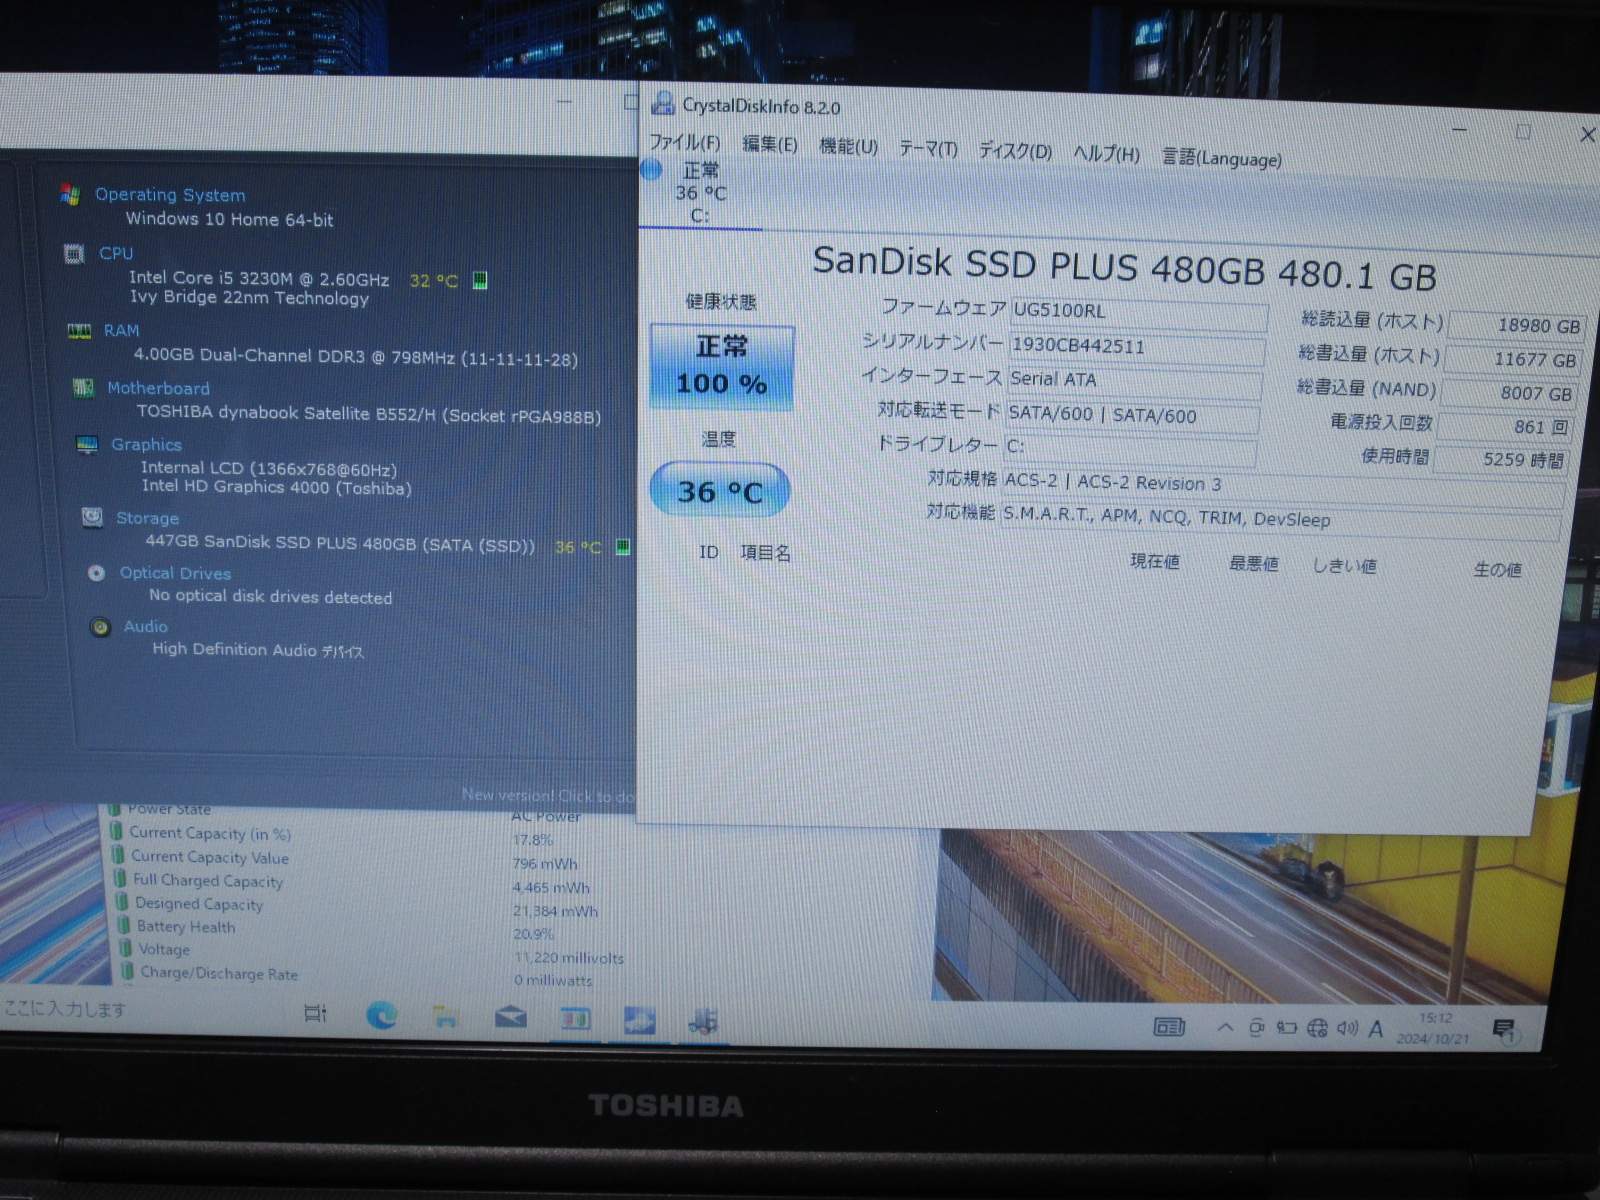This screenshot has height=1200, width=1600.
Task: Open the 言語(Language) menu
Action: 1221,157
